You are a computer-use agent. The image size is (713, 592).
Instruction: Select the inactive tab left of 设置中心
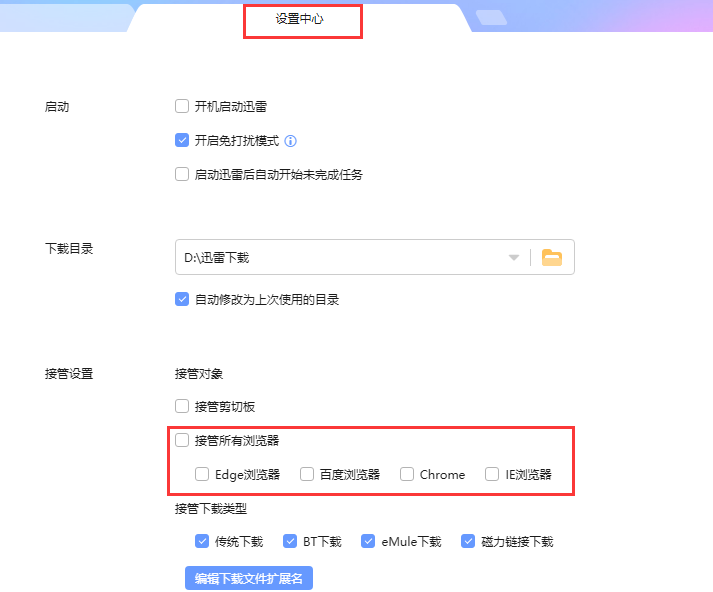pyautogui.click(x=65, y=17)
